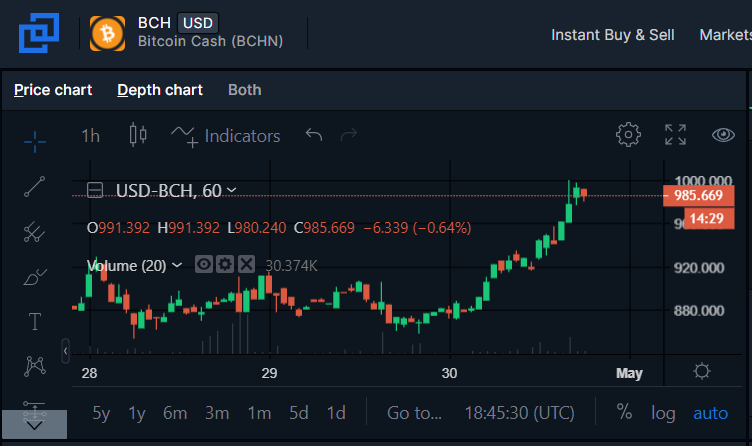Switch to the Depth chart tab
Screen dimensions: 752x446
coord(160,90)
